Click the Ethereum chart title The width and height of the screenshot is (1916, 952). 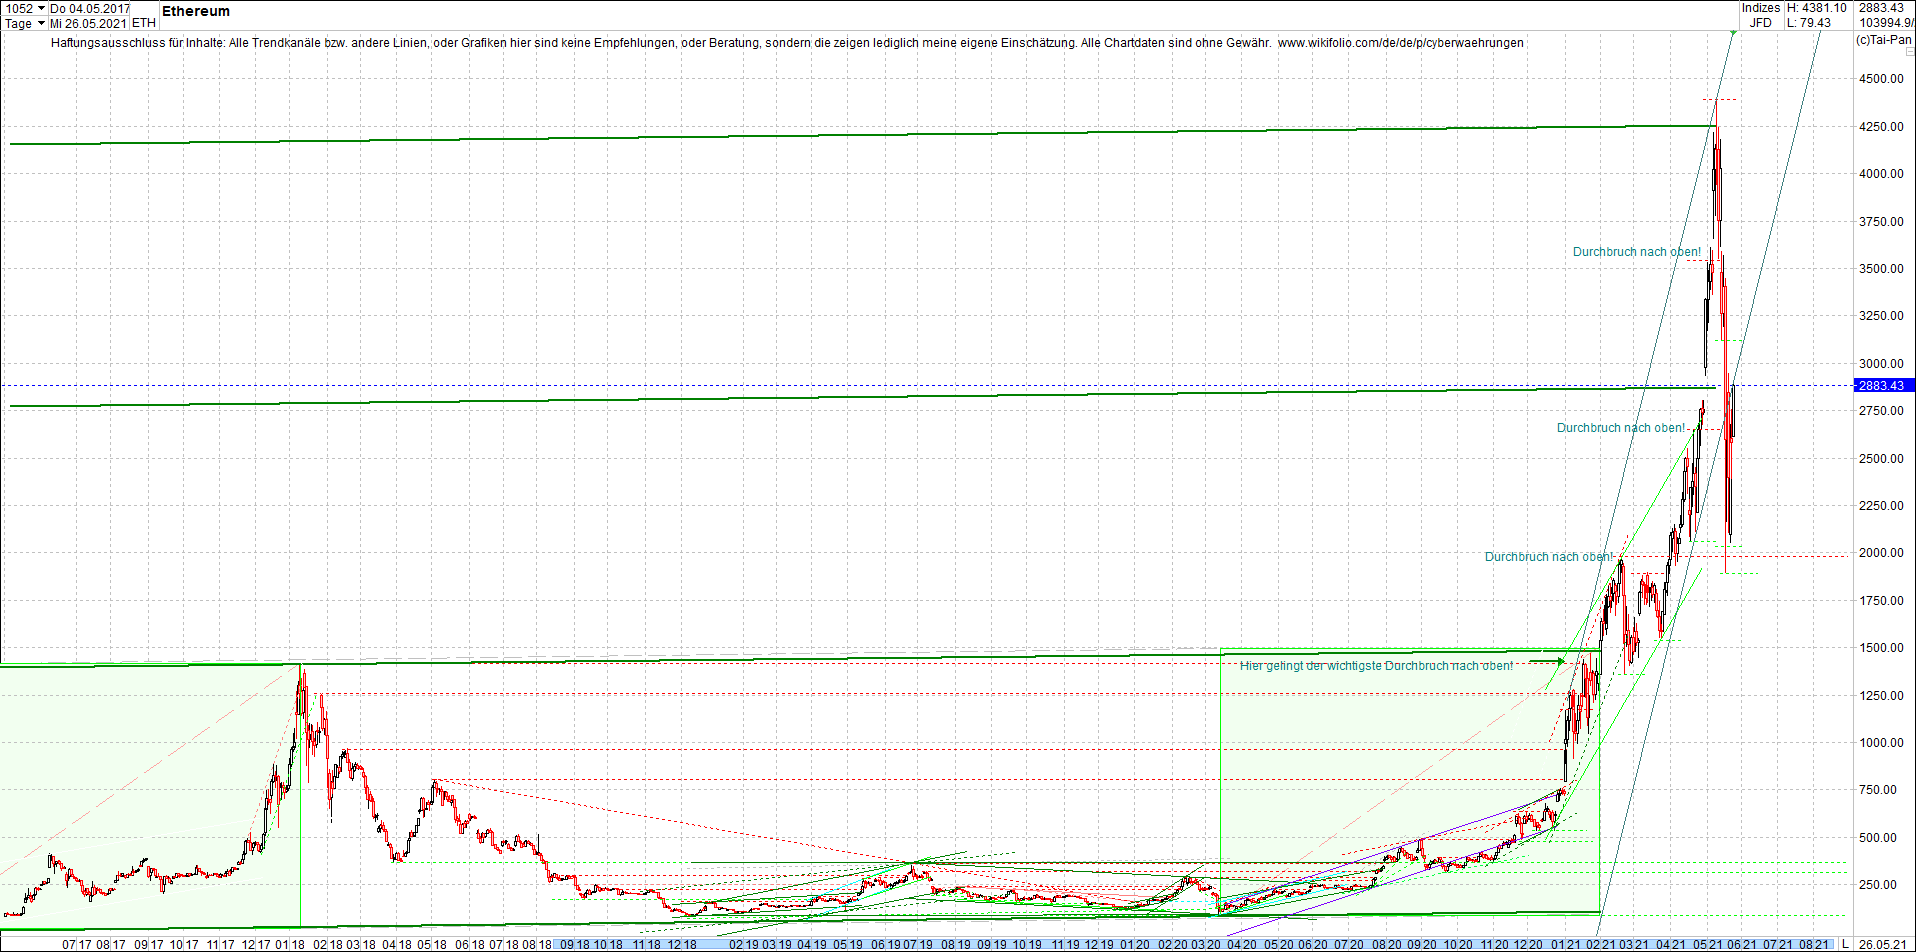point(196,11)
